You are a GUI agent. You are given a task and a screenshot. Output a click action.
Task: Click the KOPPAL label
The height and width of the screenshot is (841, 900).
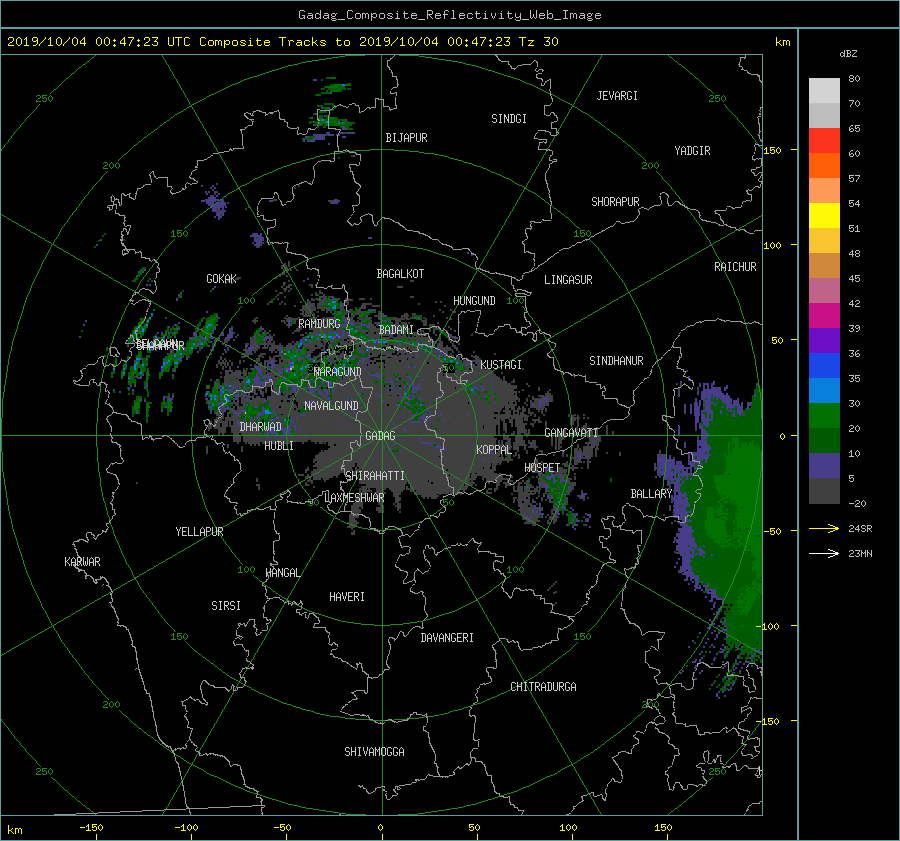[x=494, y=450]
